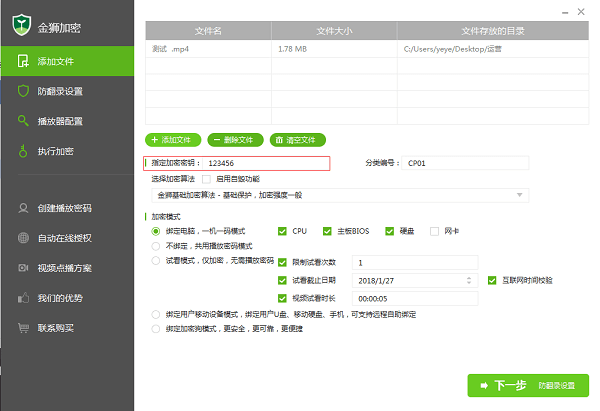Click 下一步 防翻录设置 button
Screen dimensions: 600x411
pyautogui.click(x=528, y=385)
